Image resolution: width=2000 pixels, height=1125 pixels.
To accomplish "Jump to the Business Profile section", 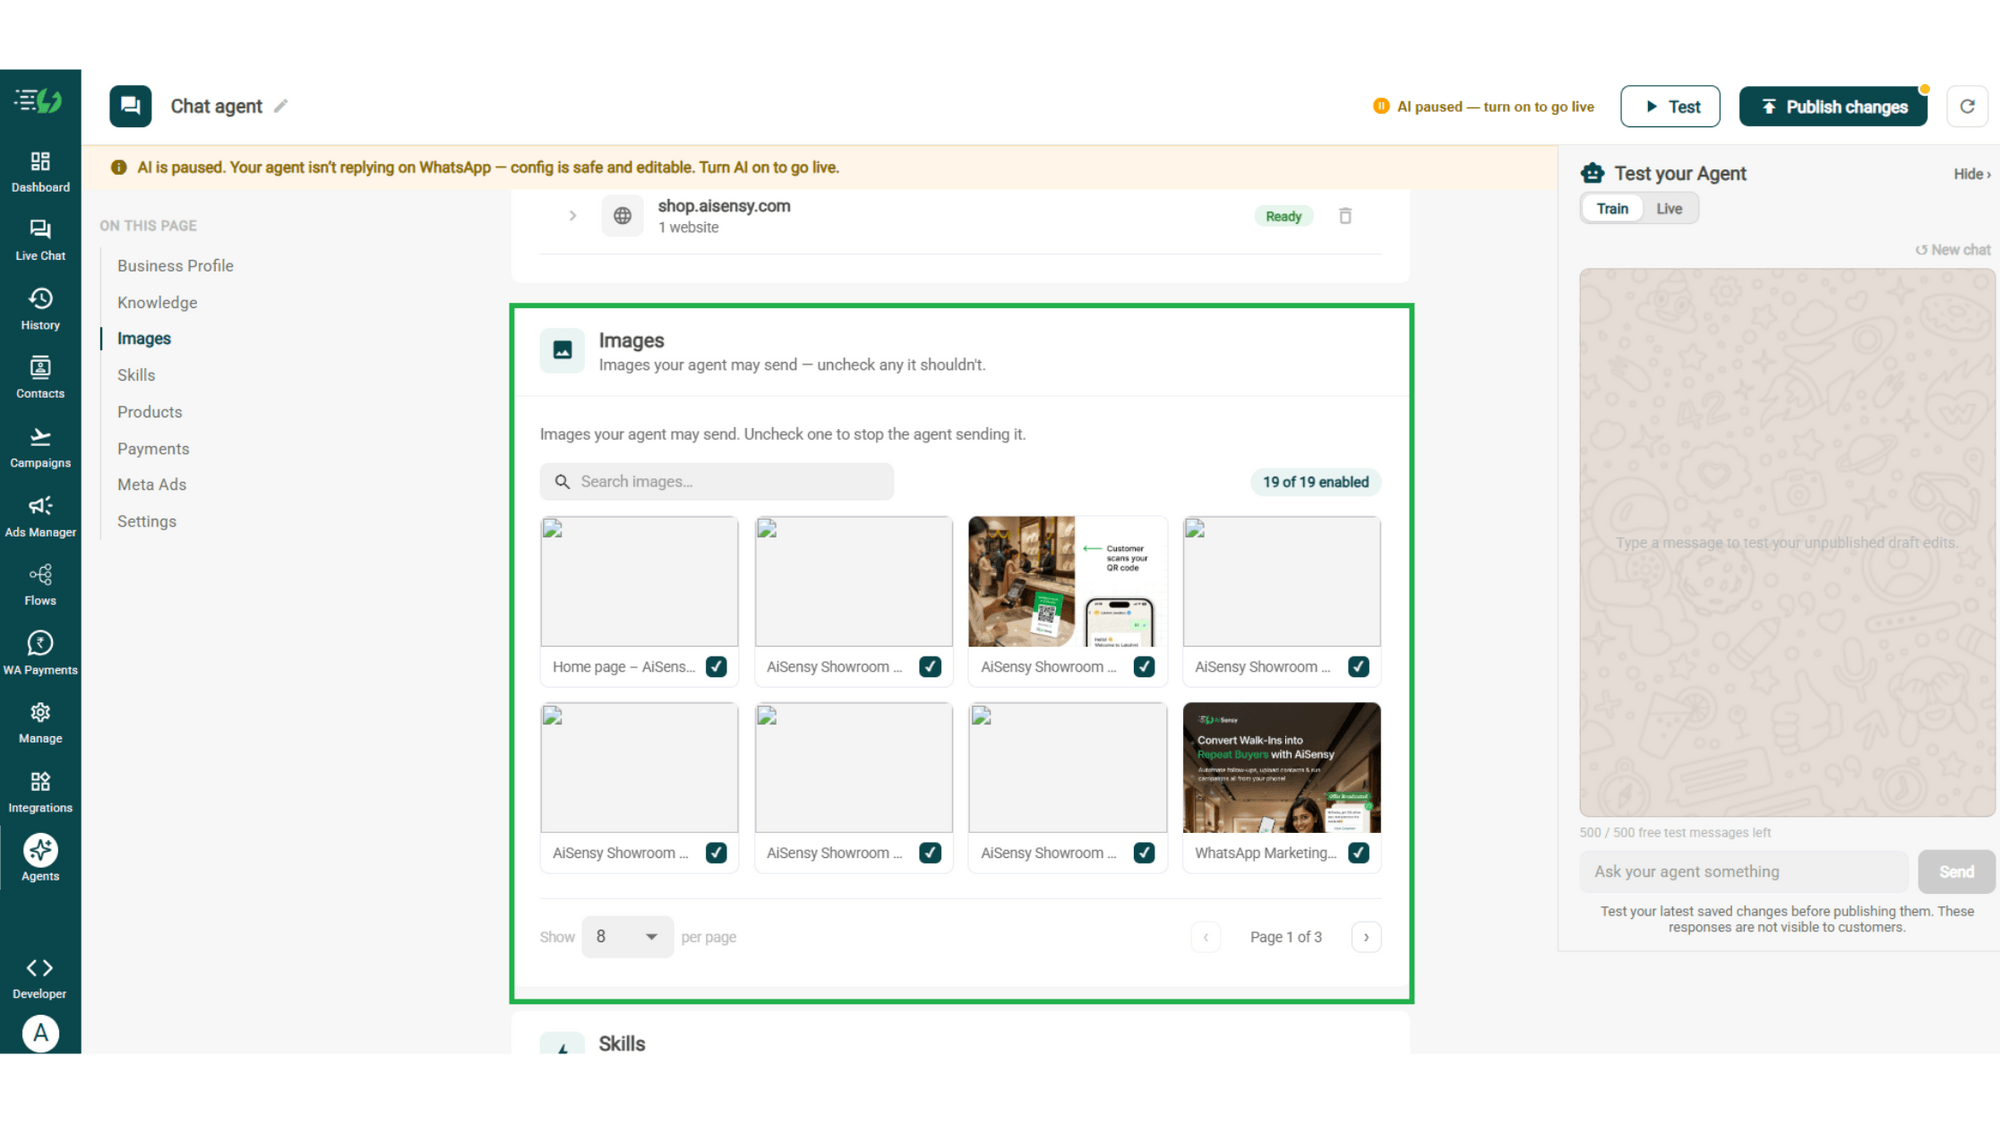I will point(175,266).
